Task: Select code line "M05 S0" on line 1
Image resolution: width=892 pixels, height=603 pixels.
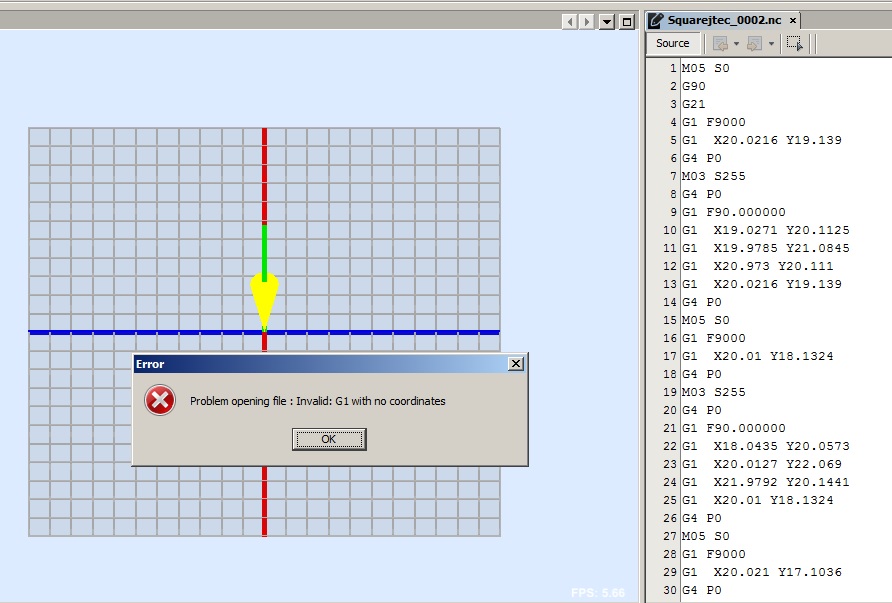Action: coord(705,68)
